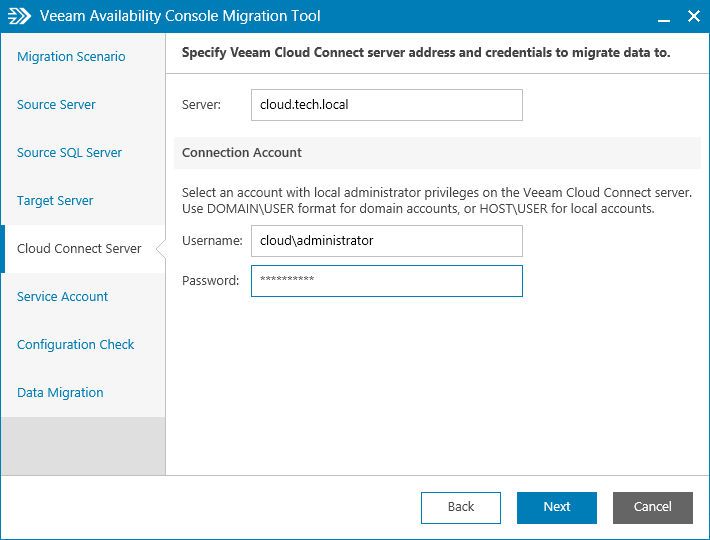This screenshot has width=710, height=540.
Task: Switch to Target Server step
Action: point(55,201)
